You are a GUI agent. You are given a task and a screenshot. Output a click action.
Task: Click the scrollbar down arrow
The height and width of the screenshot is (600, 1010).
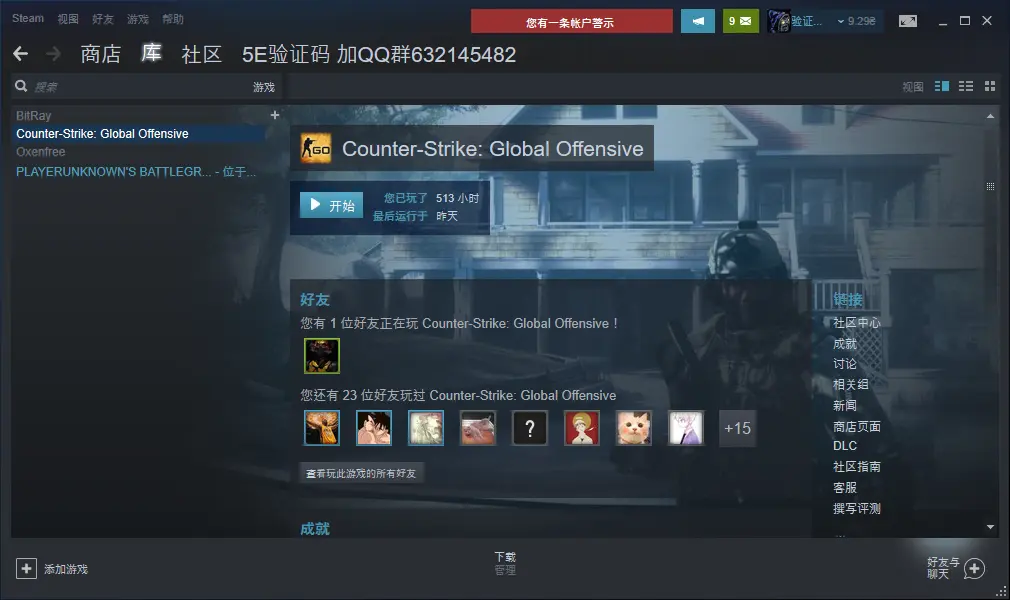tap(990, 527)
